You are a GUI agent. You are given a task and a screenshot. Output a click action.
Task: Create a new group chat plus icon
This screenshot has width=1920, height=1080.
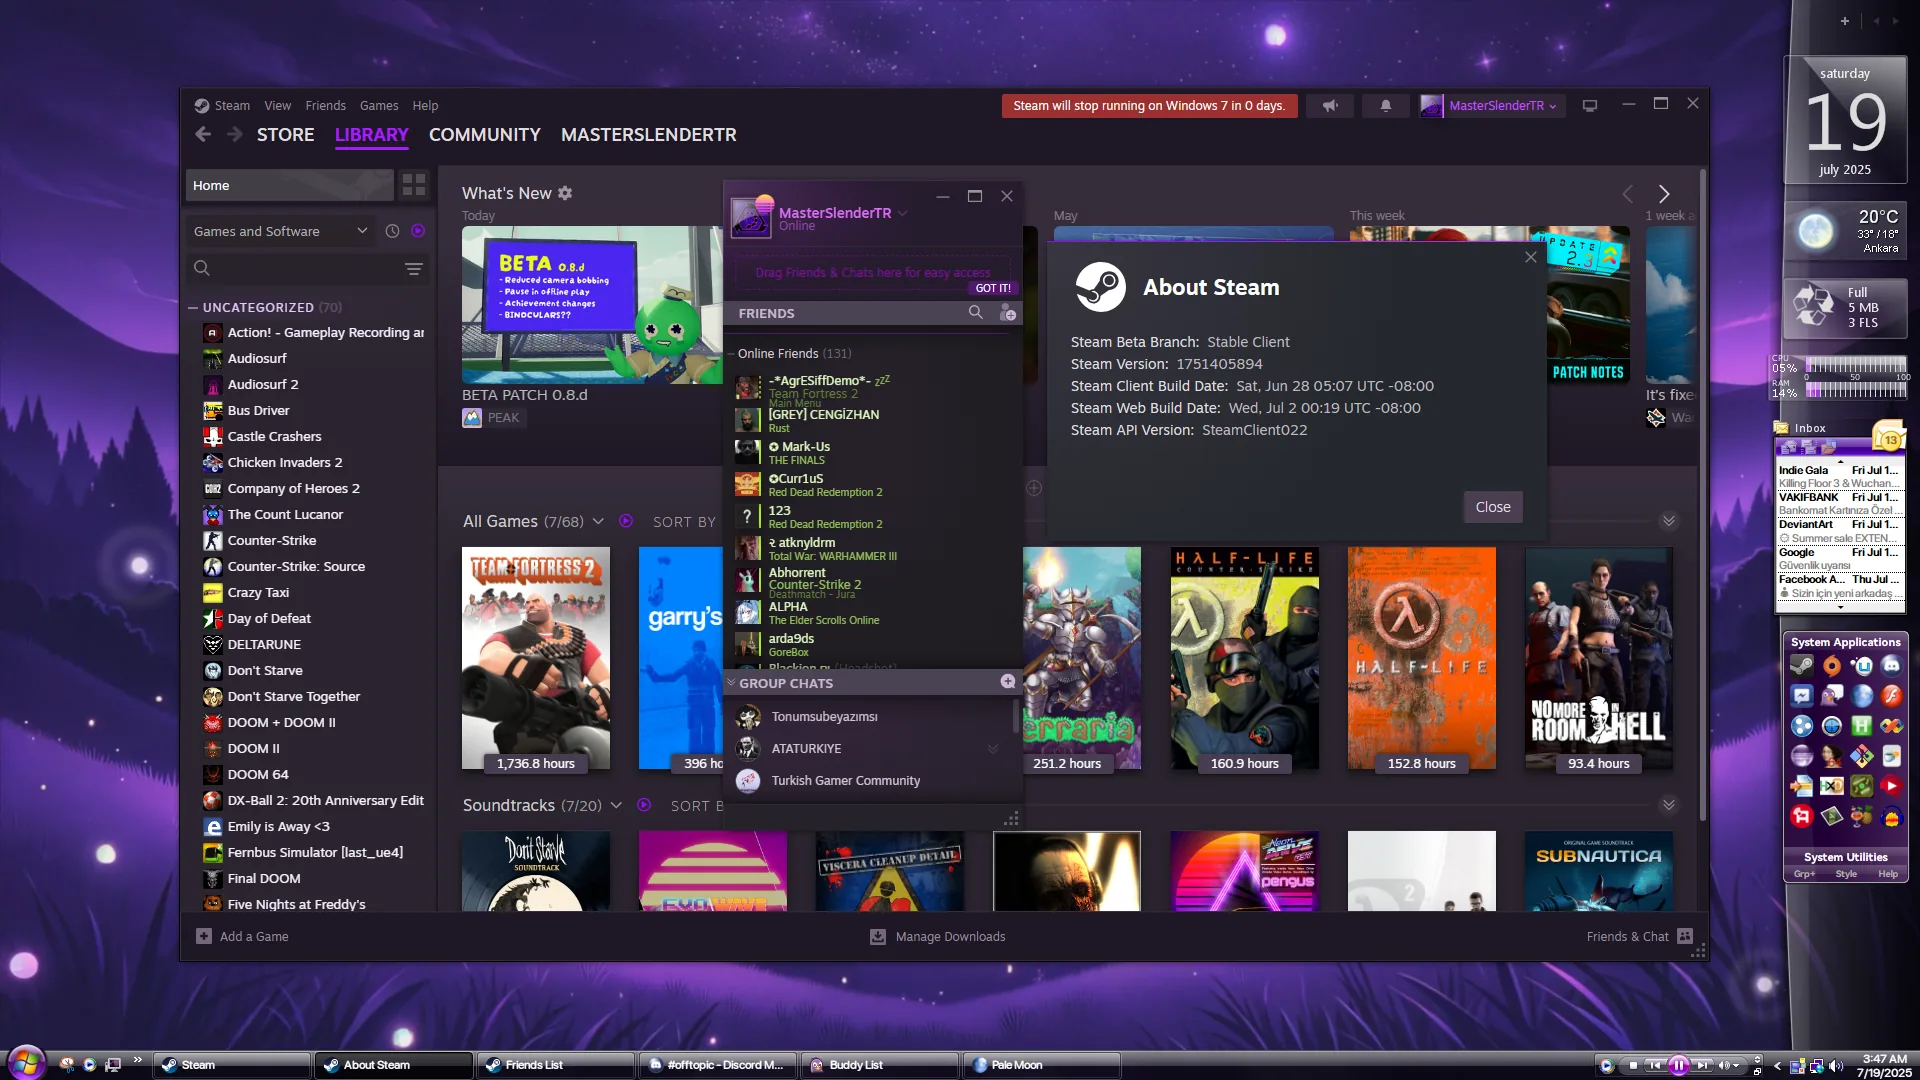(1007, 682)
